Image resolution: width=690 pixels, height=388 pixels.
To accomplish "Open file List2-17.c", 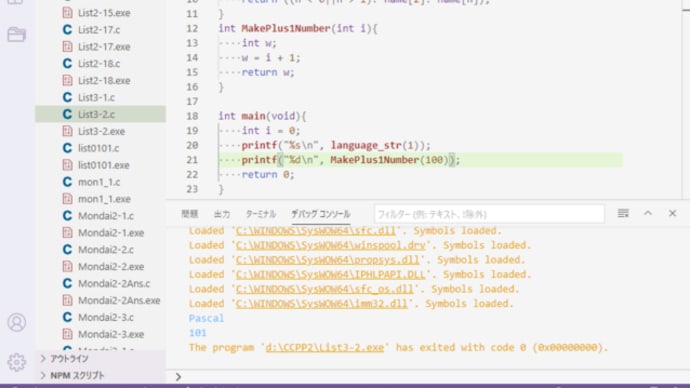I will (99, 29).
